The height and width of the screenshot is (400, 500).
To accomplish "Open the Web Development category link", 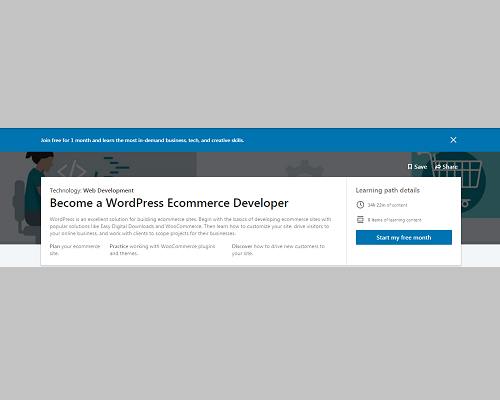I will click(x=108, y=190).
